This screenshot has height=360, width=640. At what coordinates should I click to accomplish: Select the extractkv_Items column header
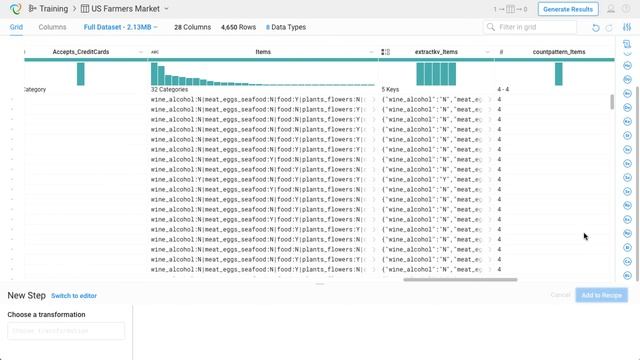click(436, 52)
